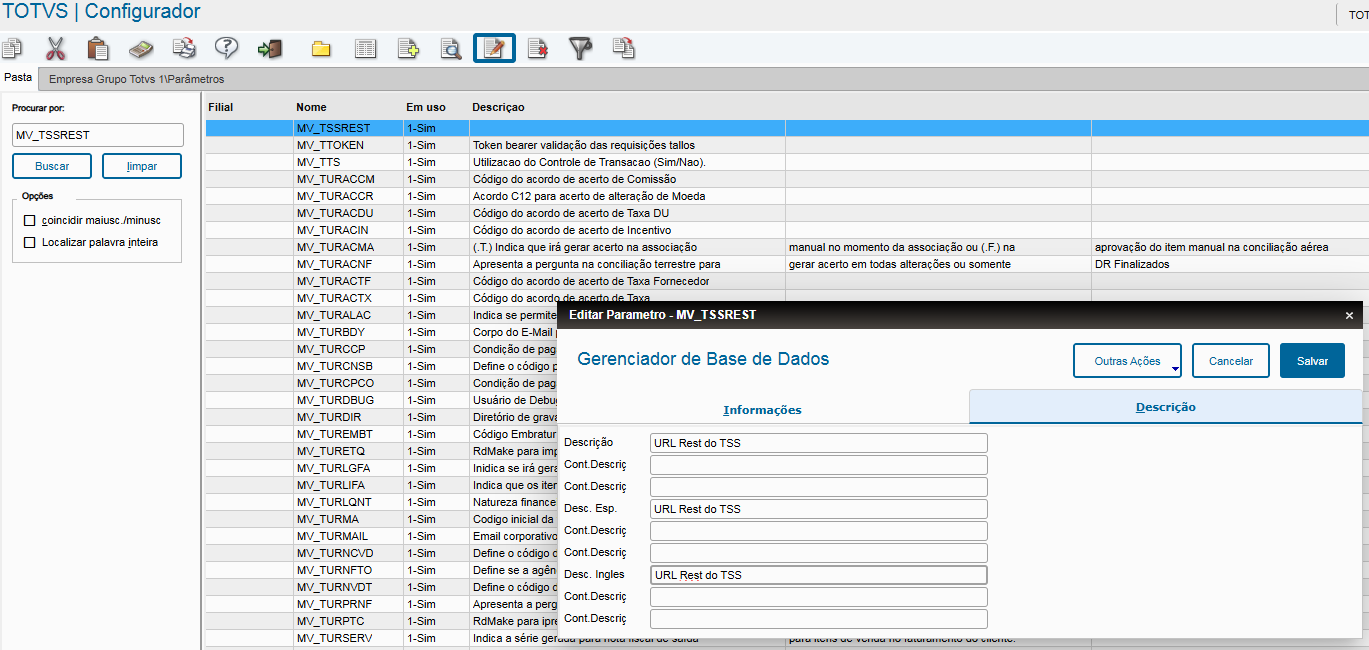Screen dimensions: 1369x650
Task: Select the MV_TURACNF row
Action: 787,264
